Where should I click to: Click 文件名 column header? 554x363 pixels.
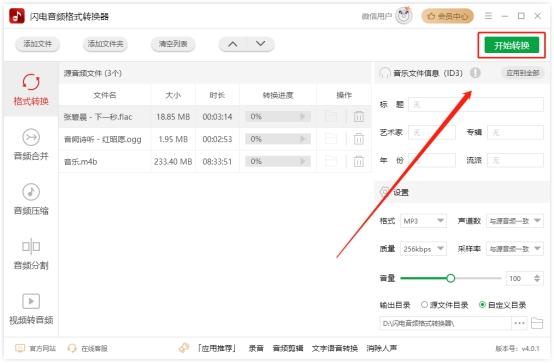pos(105,95)
